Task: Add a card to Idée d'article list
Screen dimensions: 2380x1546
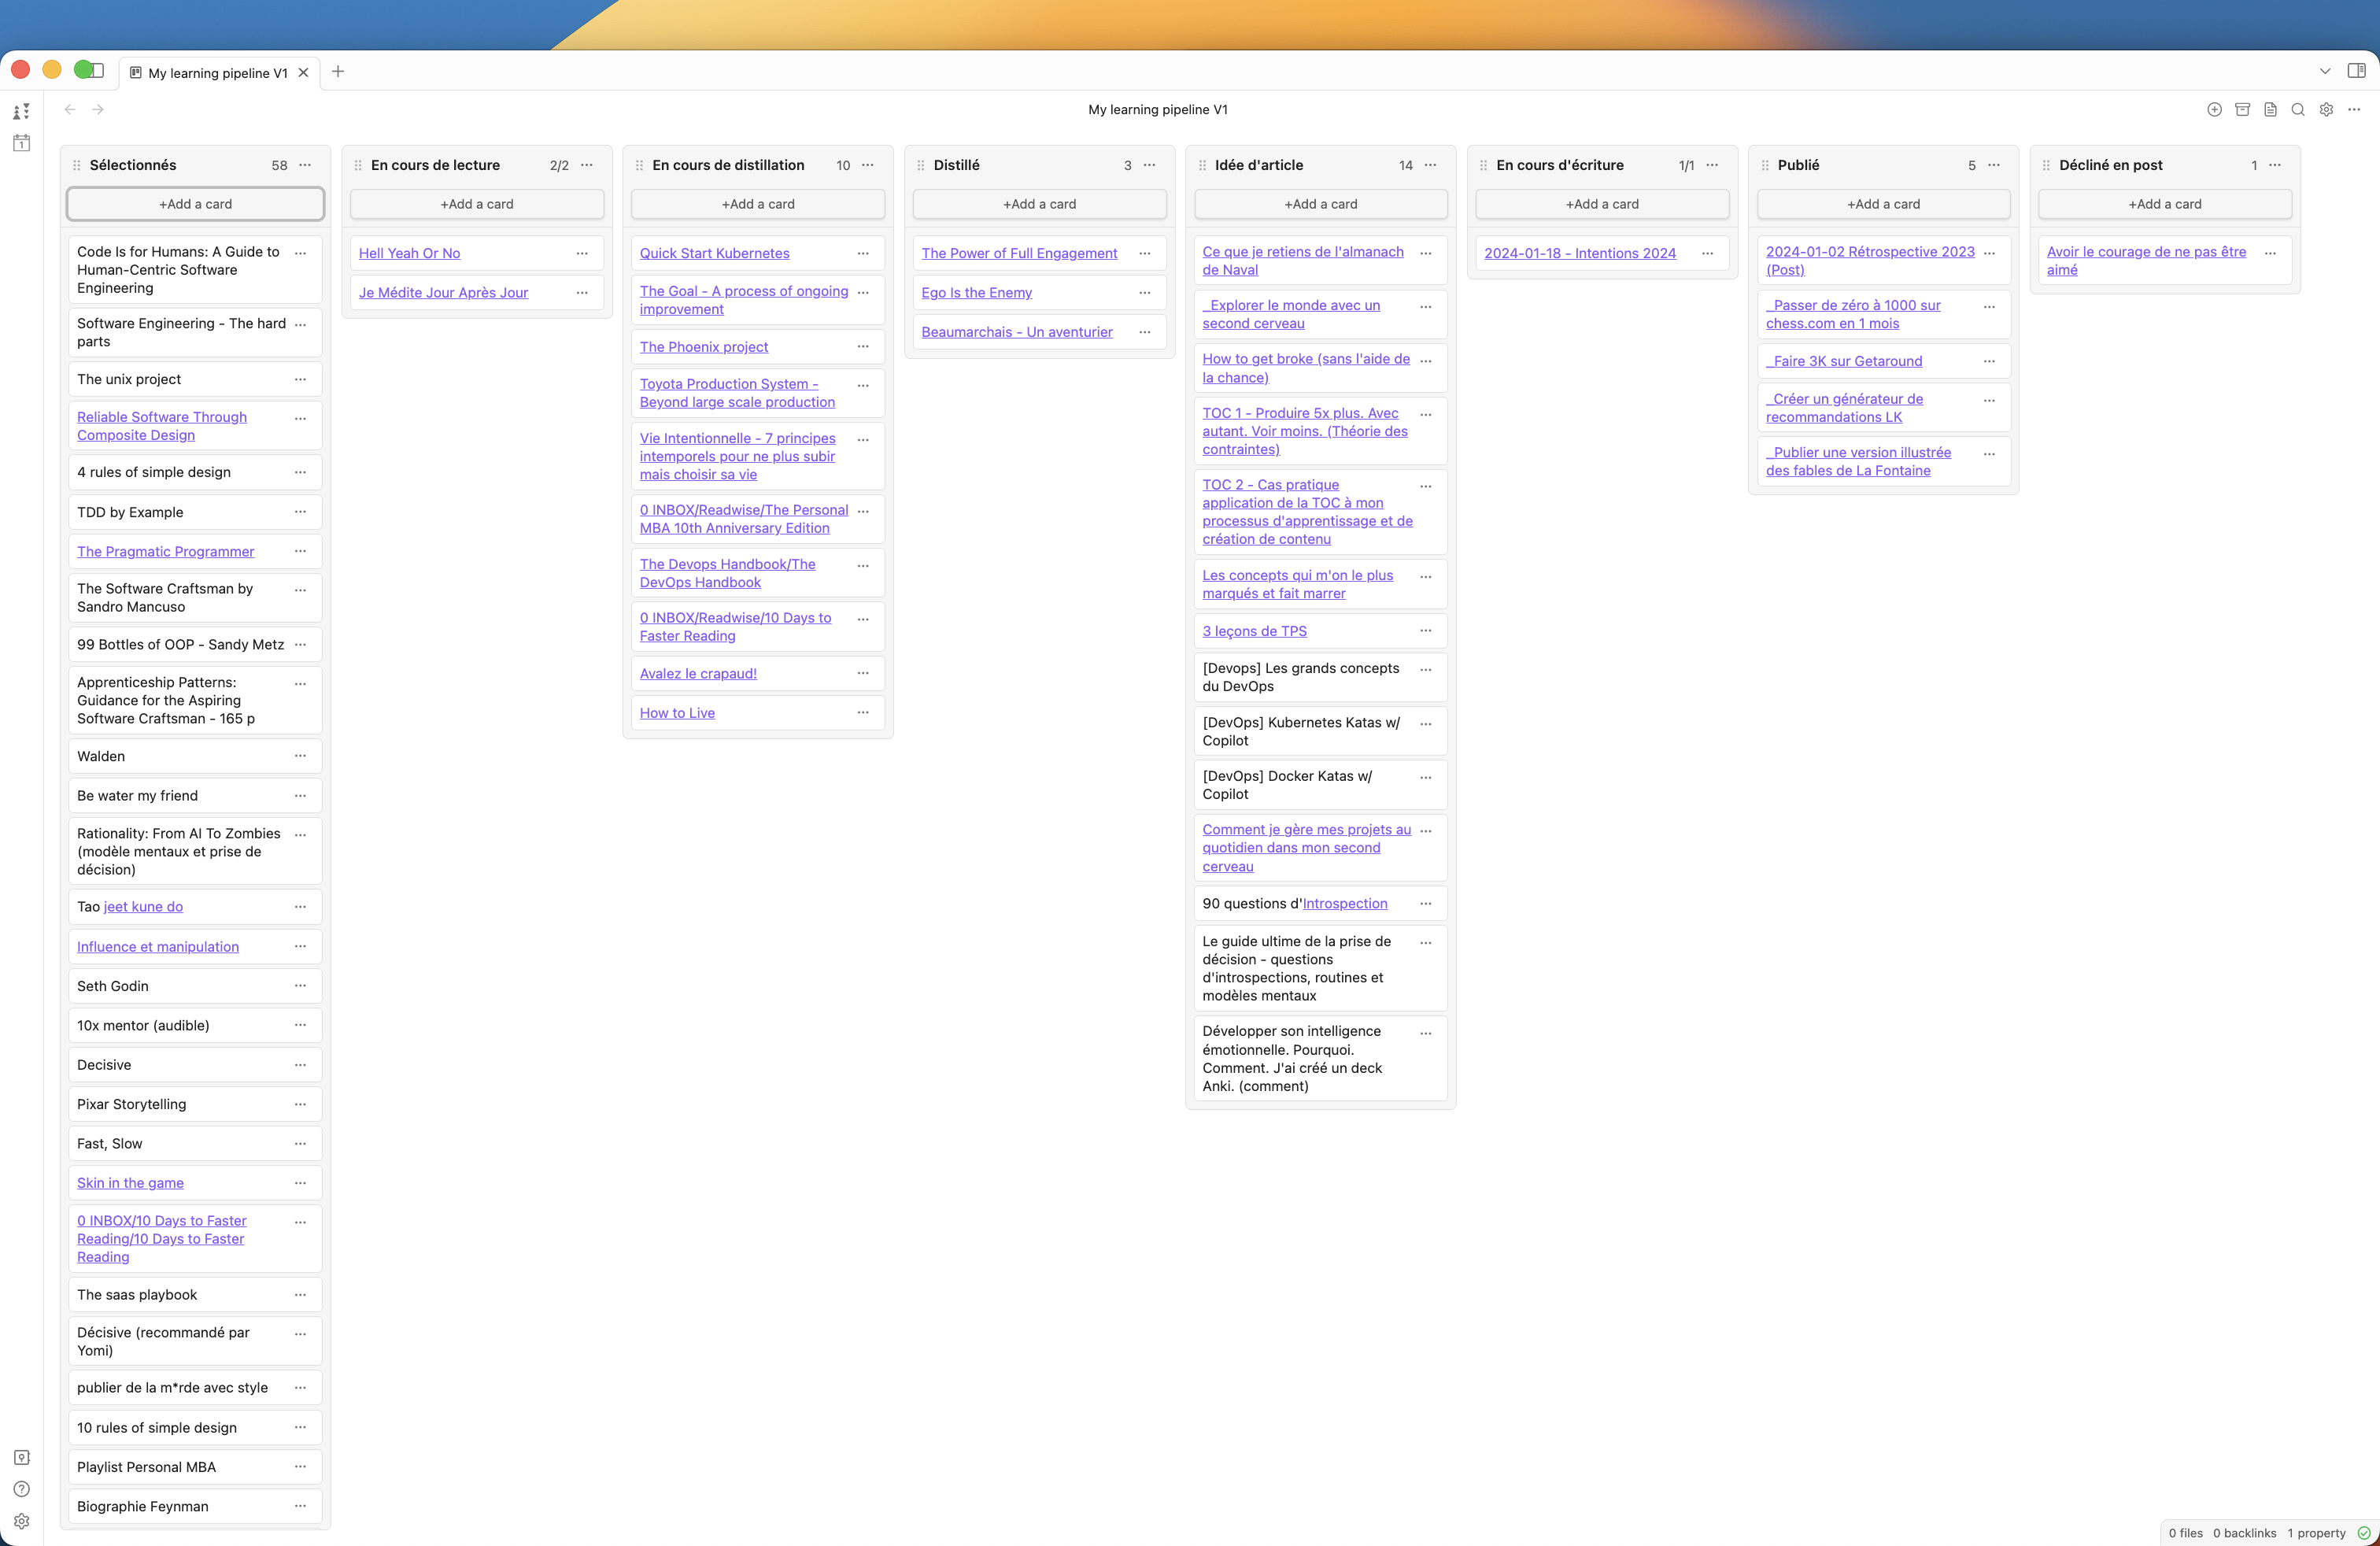Action: point(1321,204)
